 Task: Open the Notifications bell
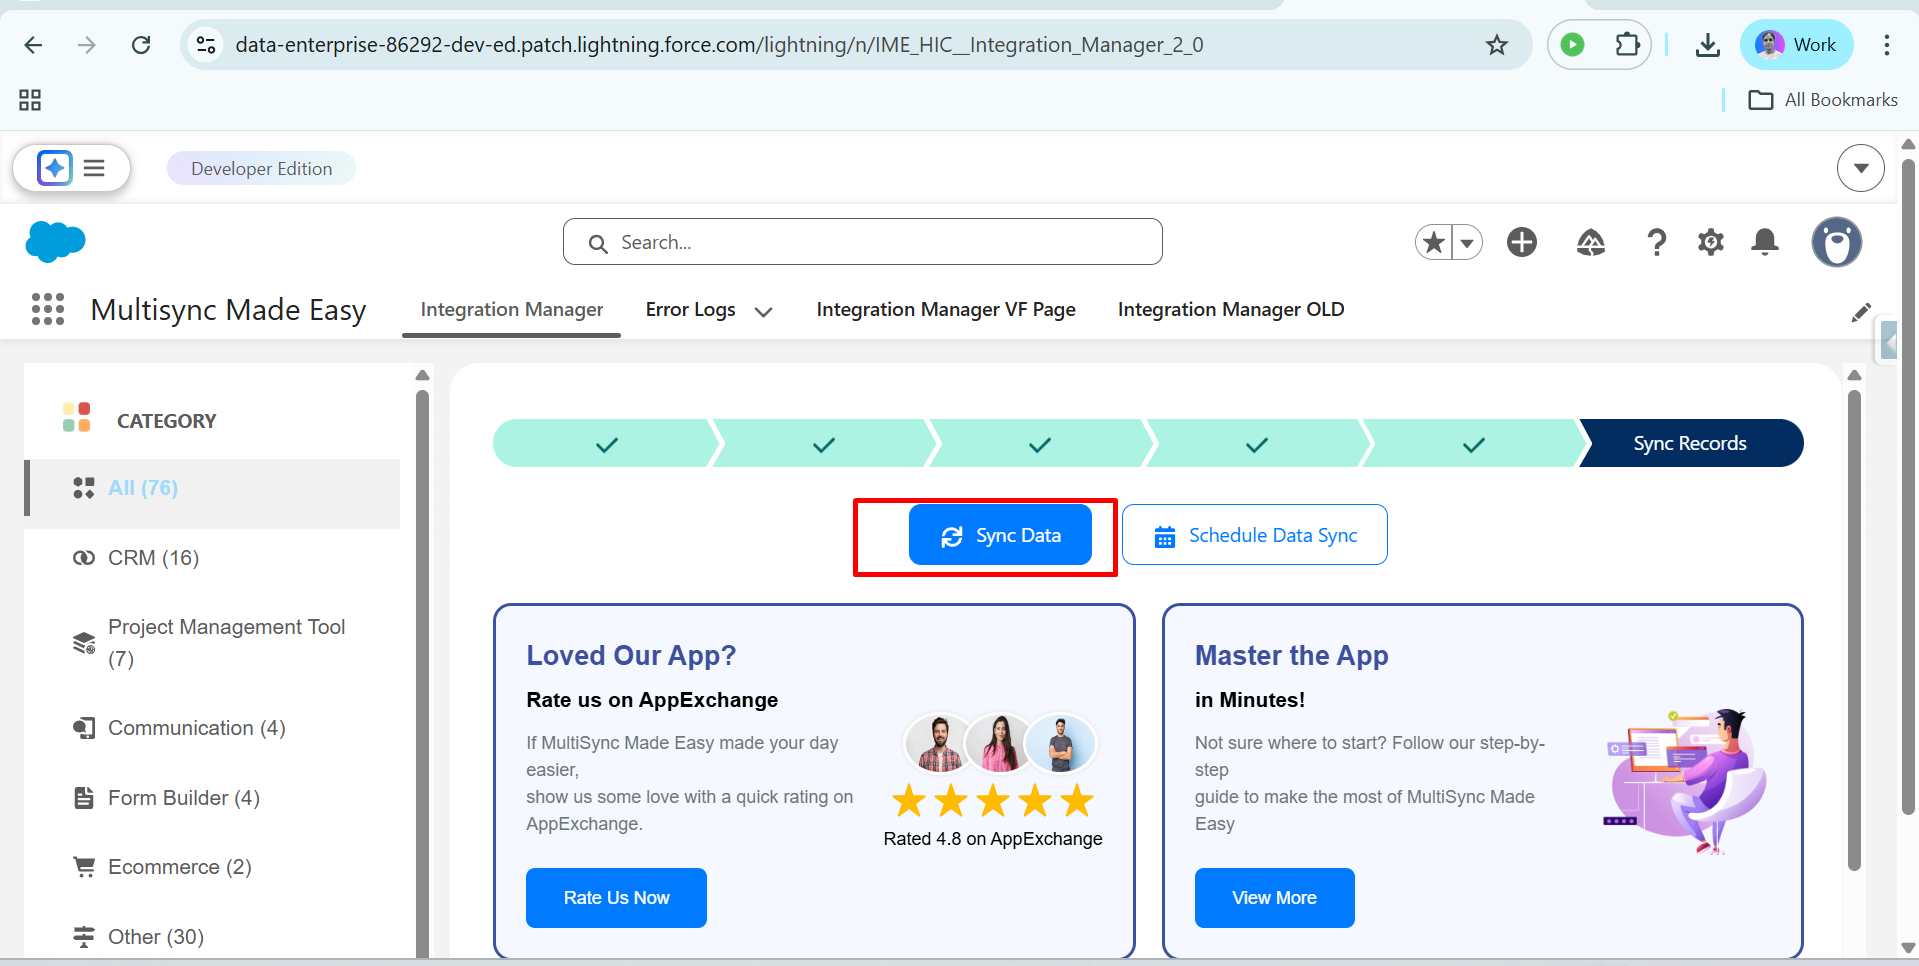click(1765, 242)
